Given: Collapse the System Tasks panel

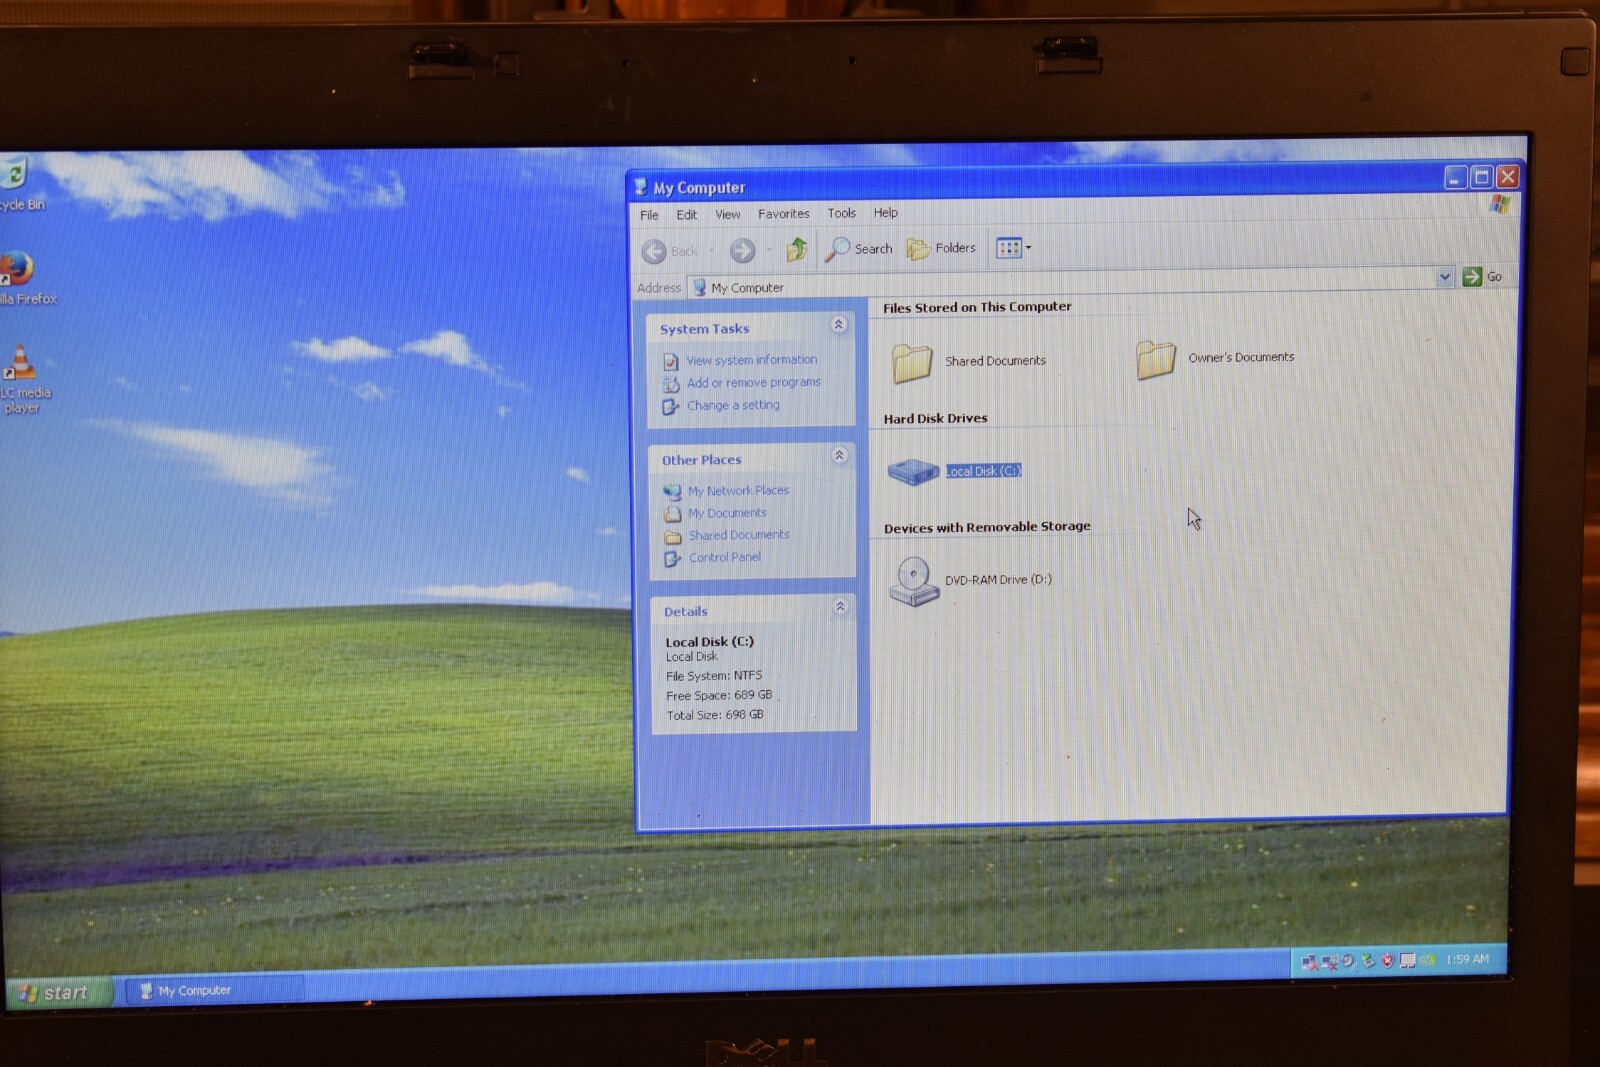Looking at the screenshot, I should click(839, 325).
